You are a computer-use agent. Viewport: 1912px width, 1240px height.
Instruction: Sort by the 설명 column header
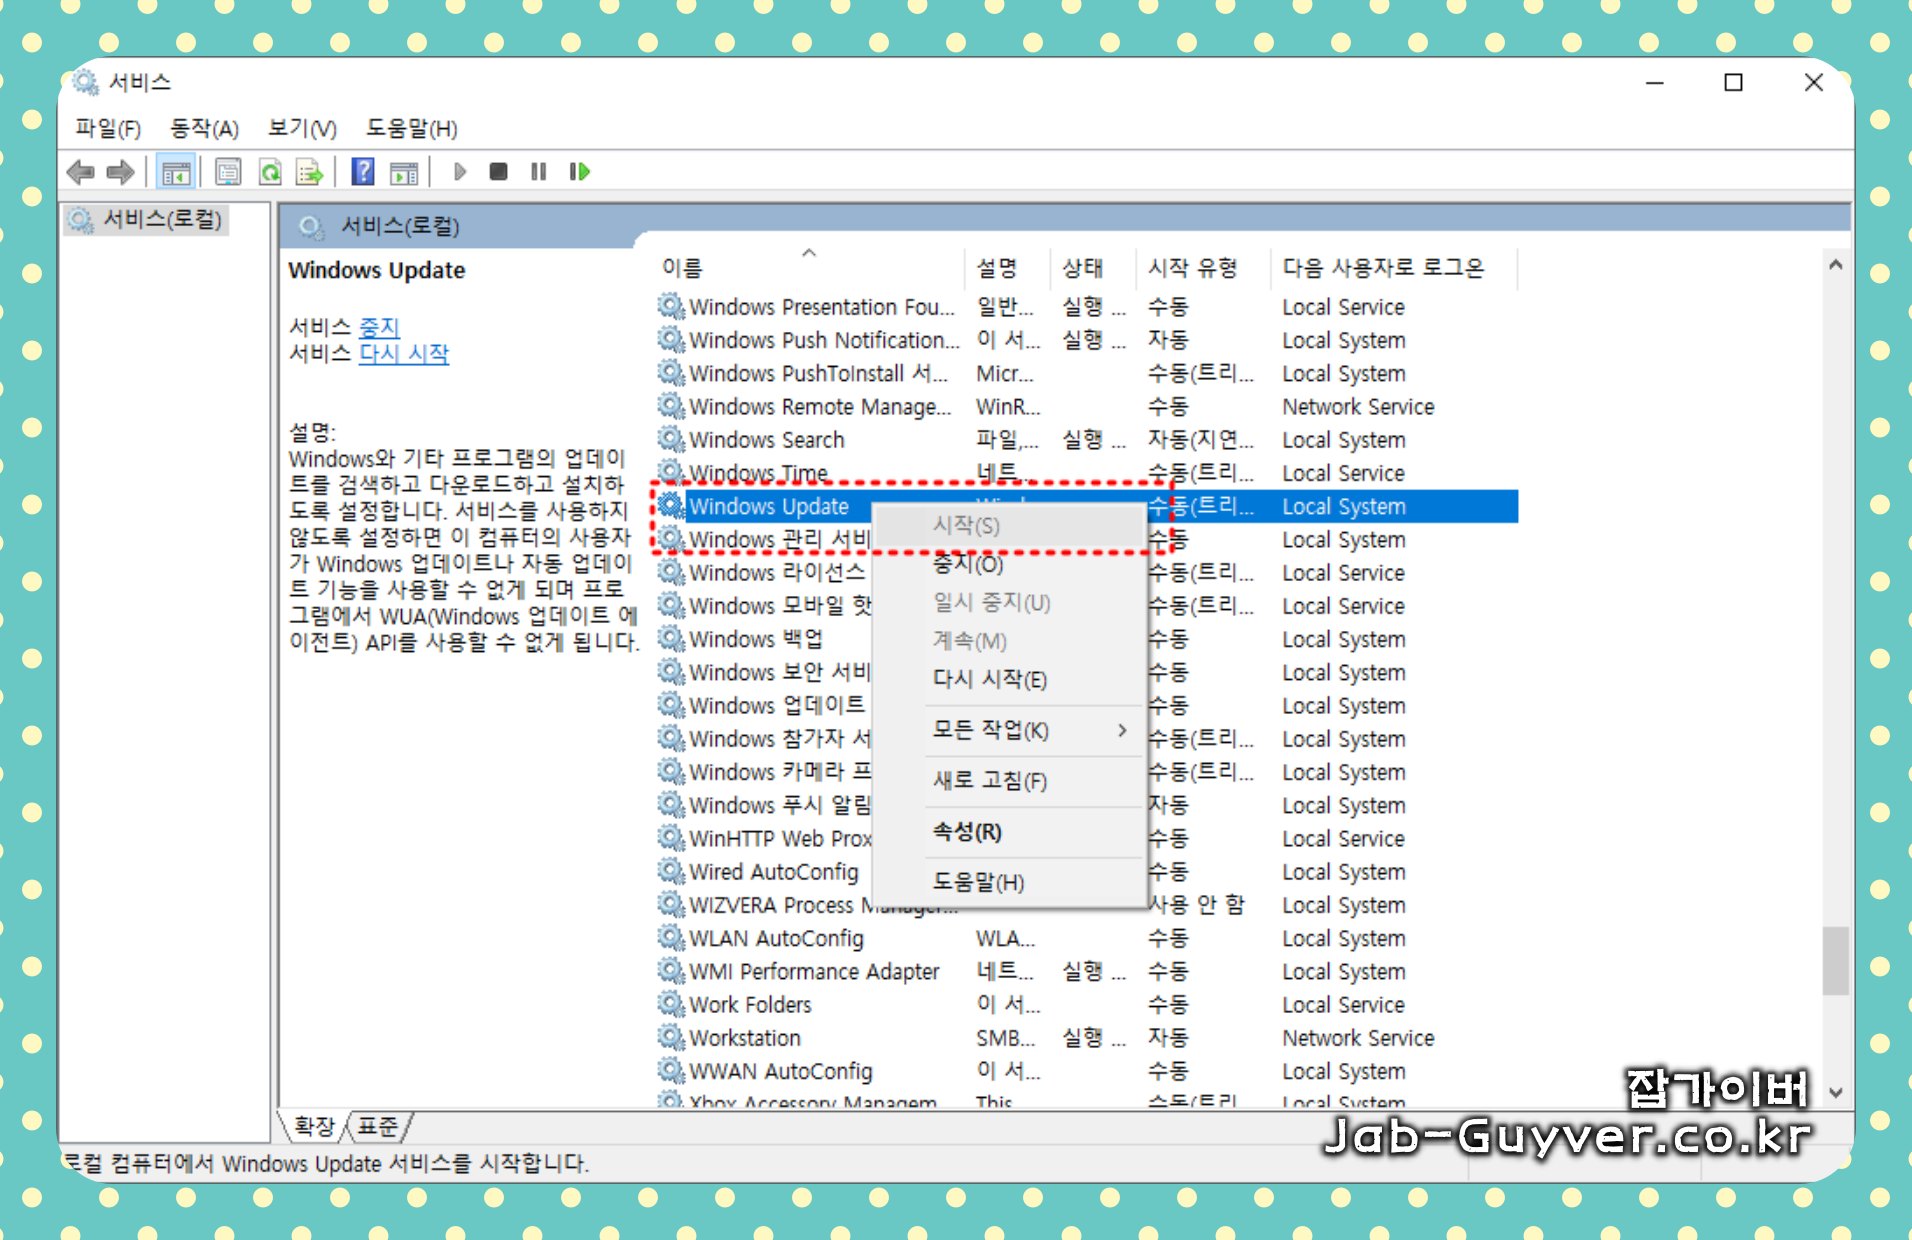pos(1008,268)
